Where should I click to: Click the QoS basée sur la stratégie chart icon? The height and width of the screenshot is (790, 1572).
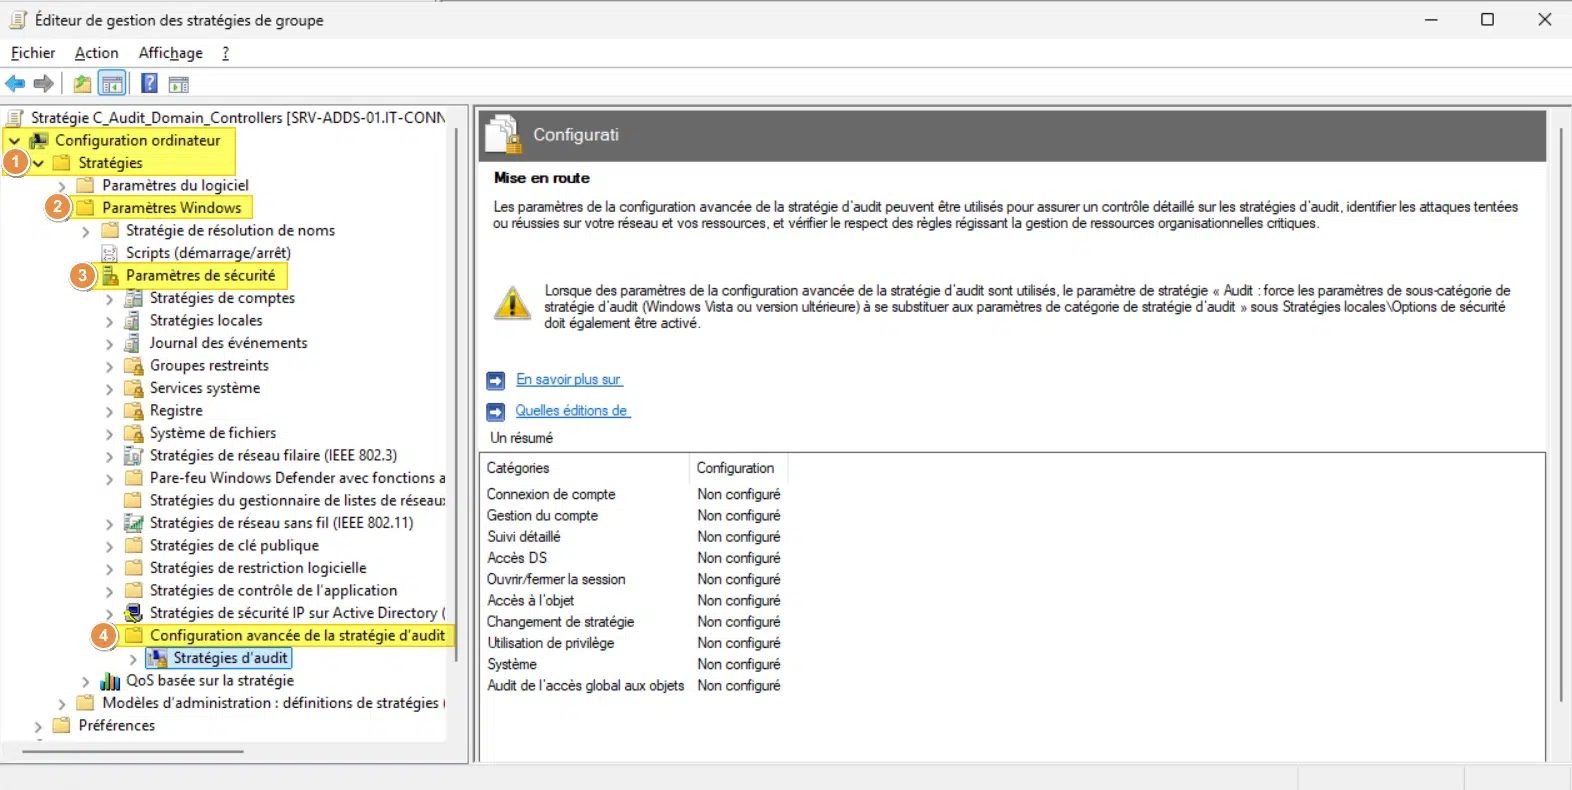click(x=110, y=681)
